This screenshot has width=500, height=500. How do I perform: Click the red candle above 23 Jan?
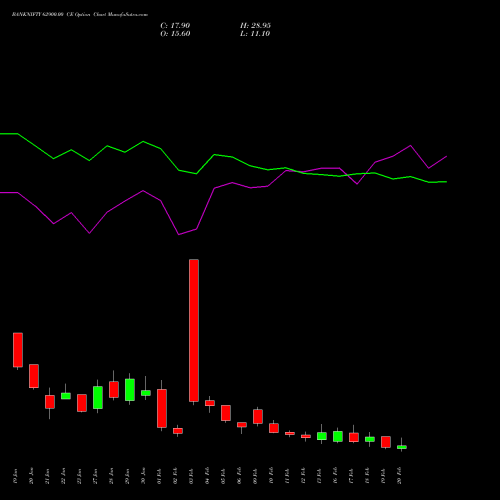point(82,403)
